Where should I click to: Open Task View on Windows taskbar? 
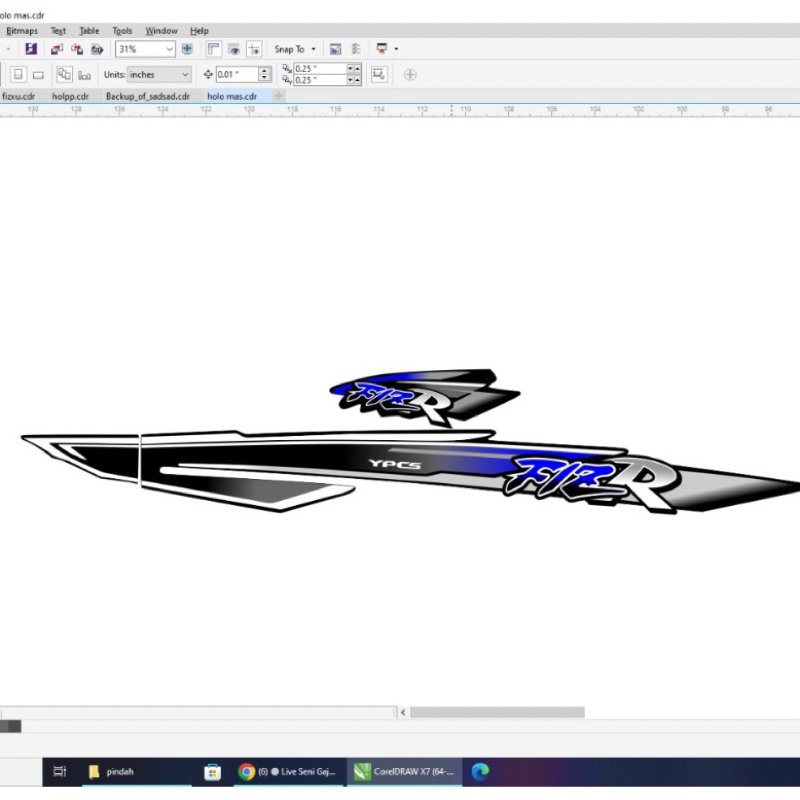tap(60, 771)
